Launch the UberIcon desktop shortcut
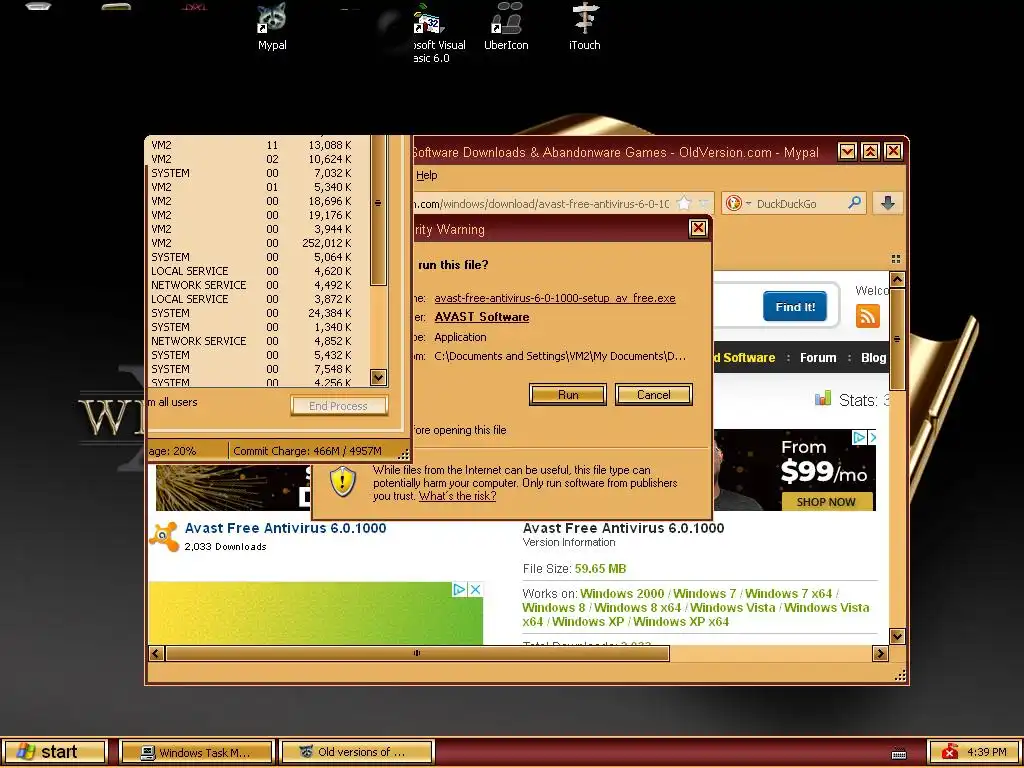 coord(506,27)
